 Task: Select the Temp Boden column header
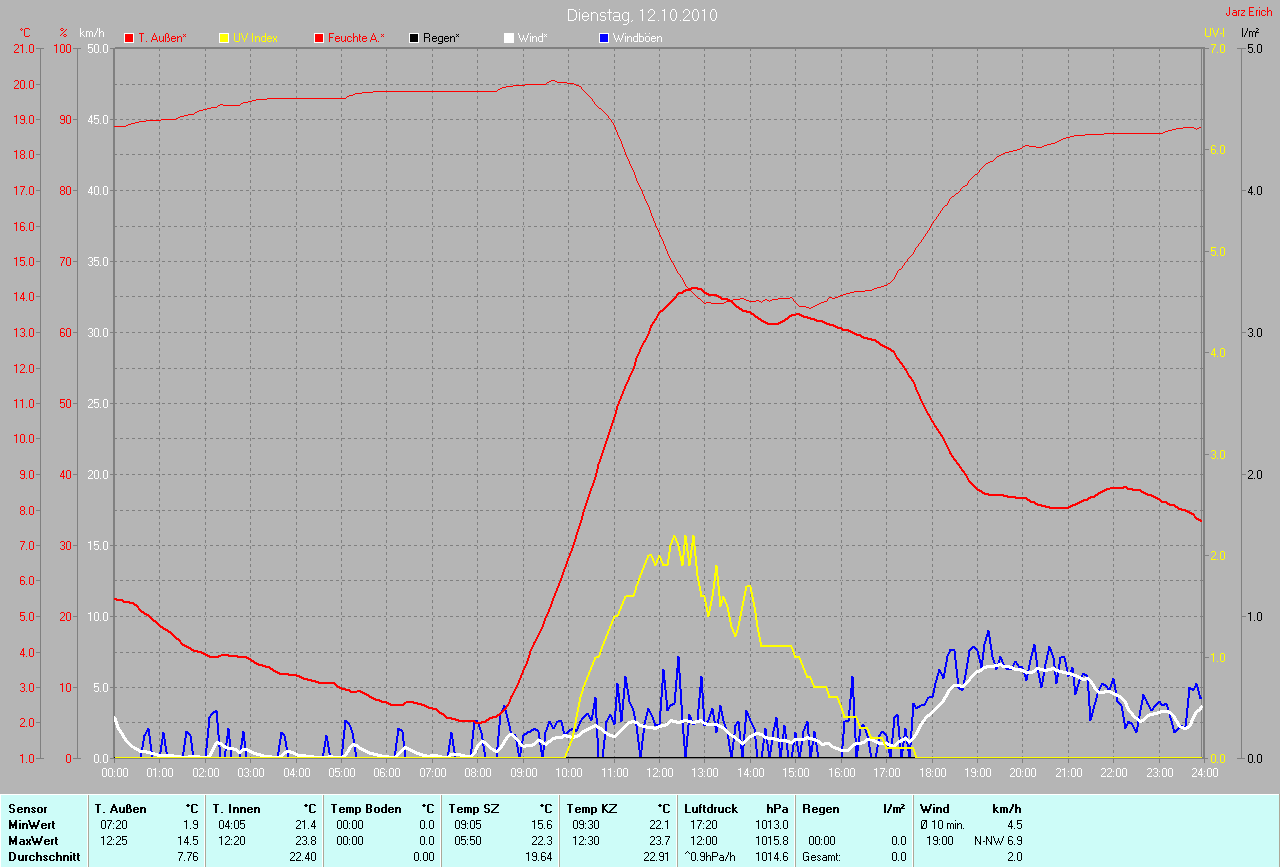click(x=365, y=809)
